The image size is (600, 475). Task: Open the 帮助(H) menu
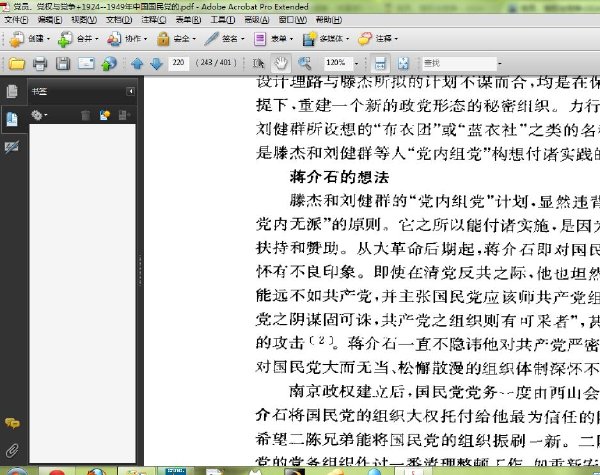pos(329,20)
